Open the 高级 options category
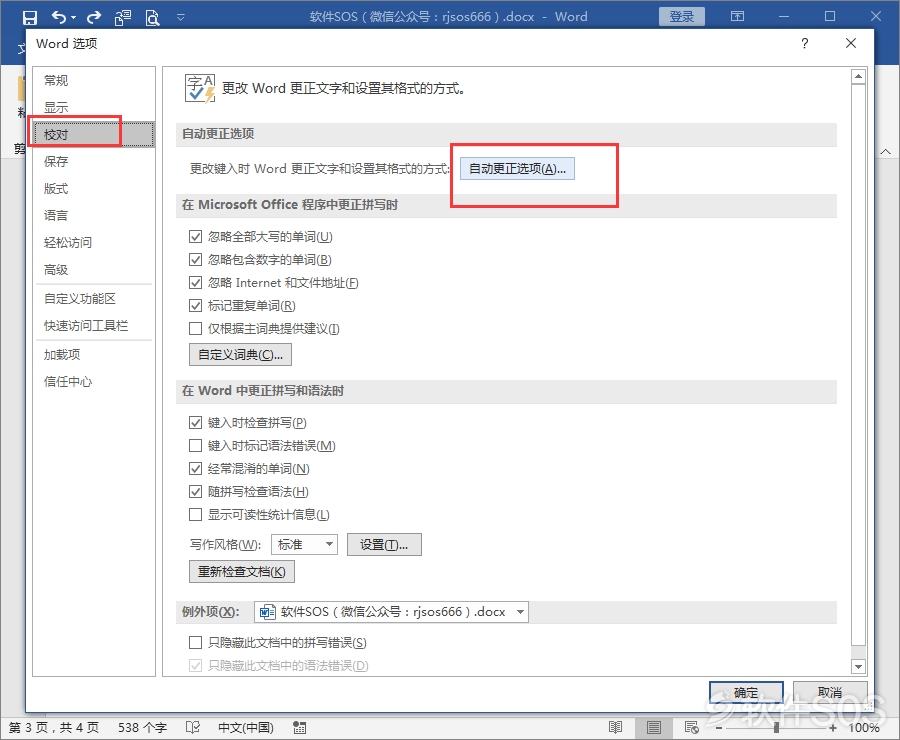This screenshot has height=740, width=900. click(x=94, y=269)
